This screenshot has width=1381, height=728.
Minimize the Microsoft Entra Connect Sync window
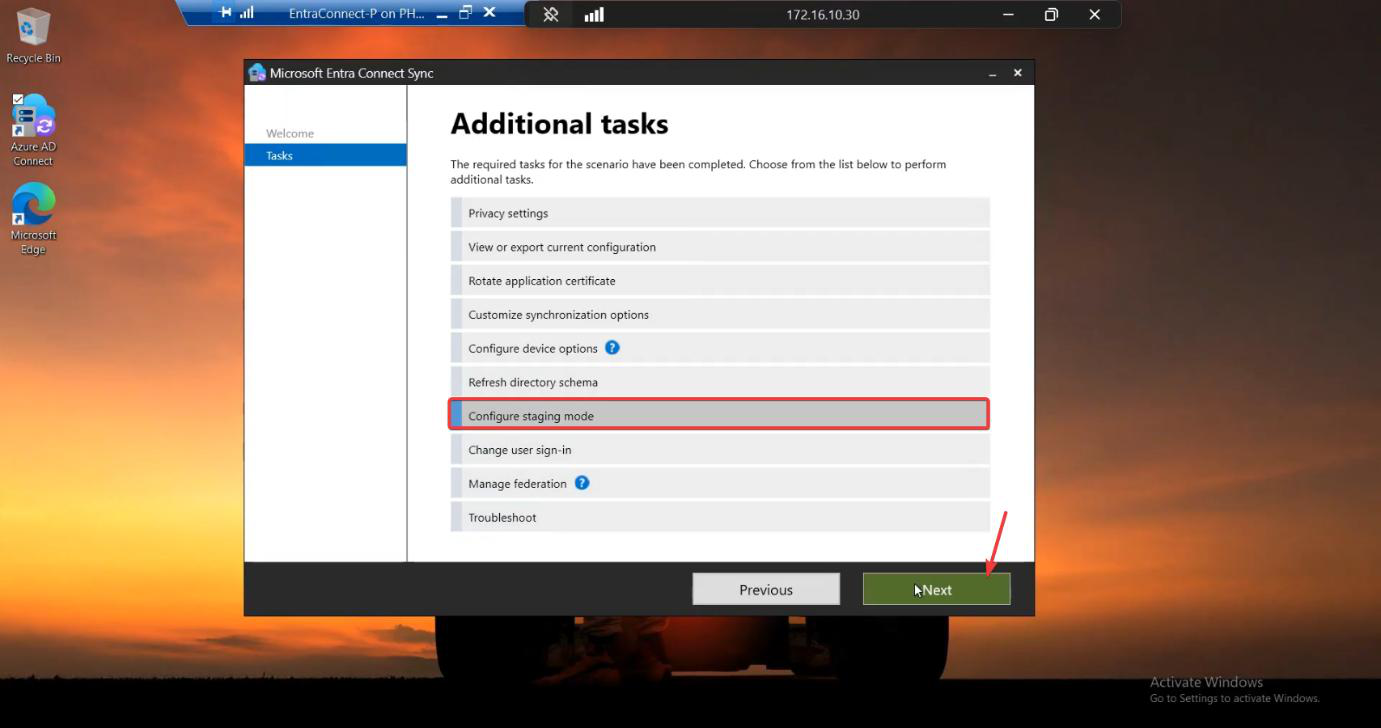coord(993,74)
